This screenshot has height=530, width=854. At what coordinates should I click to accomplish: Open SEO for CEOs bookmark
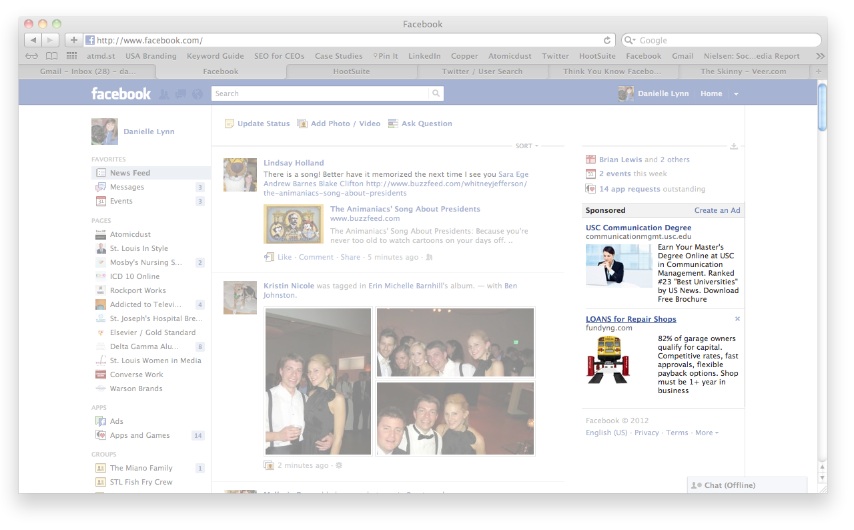[x=279, y=56]
